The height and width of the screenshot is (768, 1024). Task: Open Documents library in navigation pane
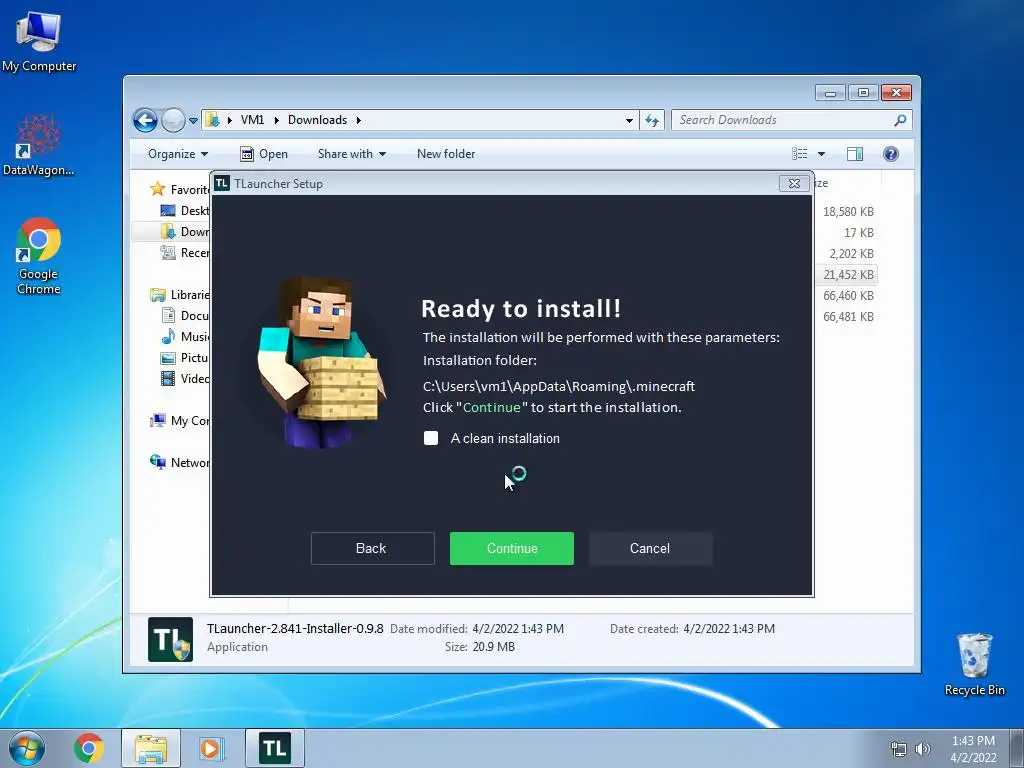[185, 315]
